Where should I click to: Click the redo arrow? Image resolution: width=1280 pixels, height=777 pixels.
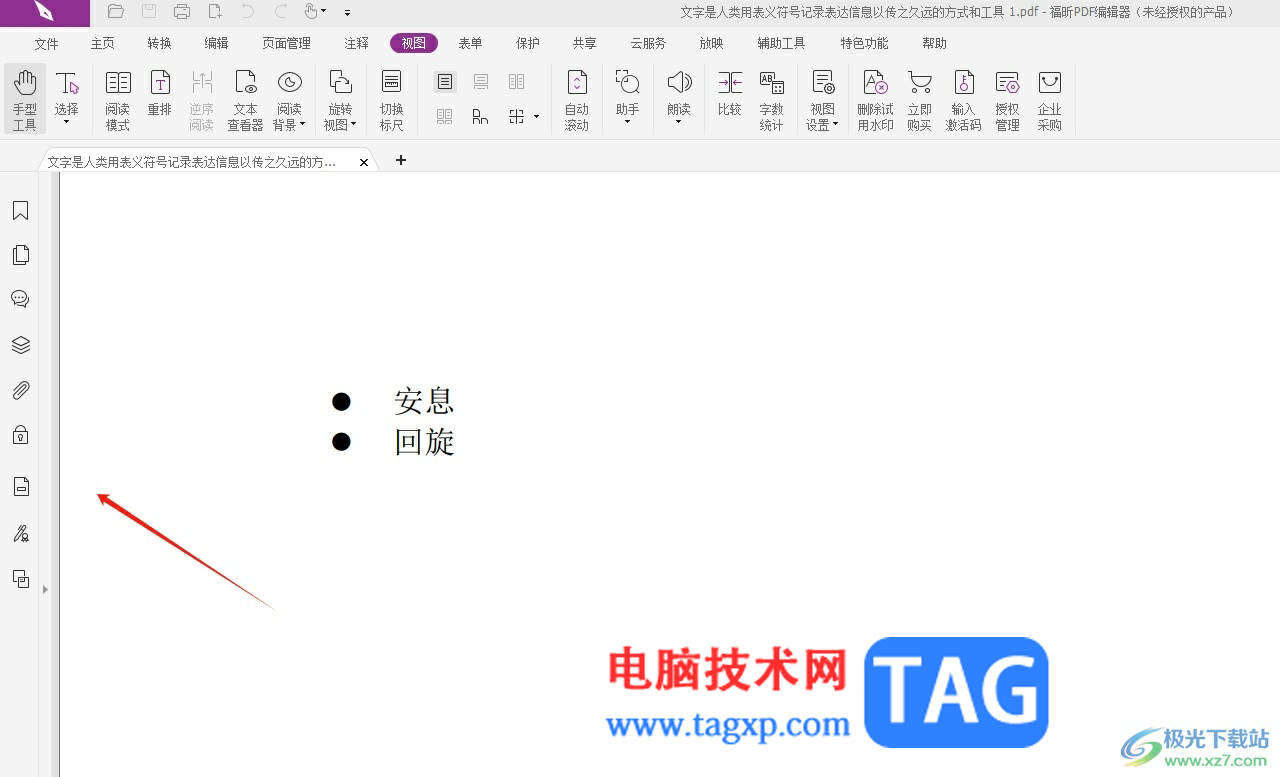[x=281, y=12]
